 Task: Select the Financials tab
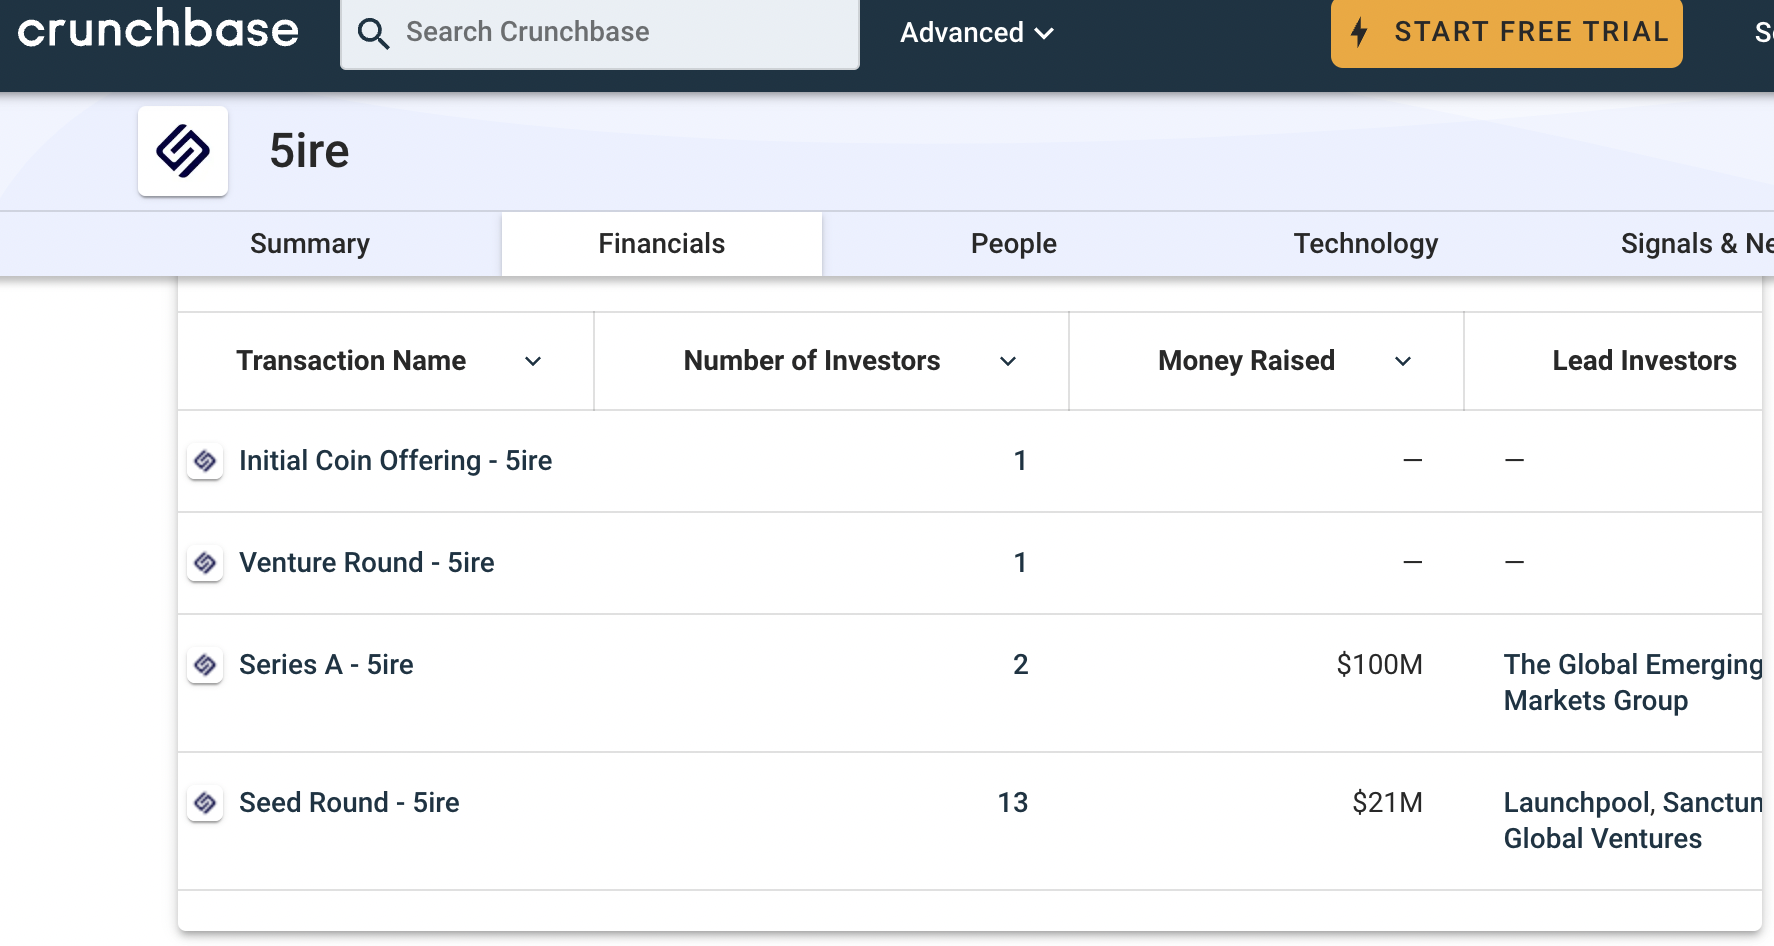click(662, 244)
